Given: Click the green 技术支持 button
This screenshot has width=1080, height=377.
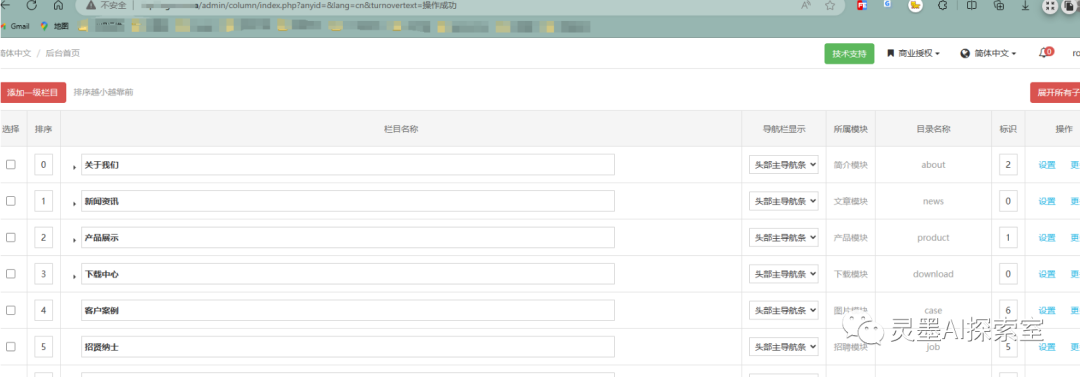Looking at the screenshot, I should click(x=849, y=53).
